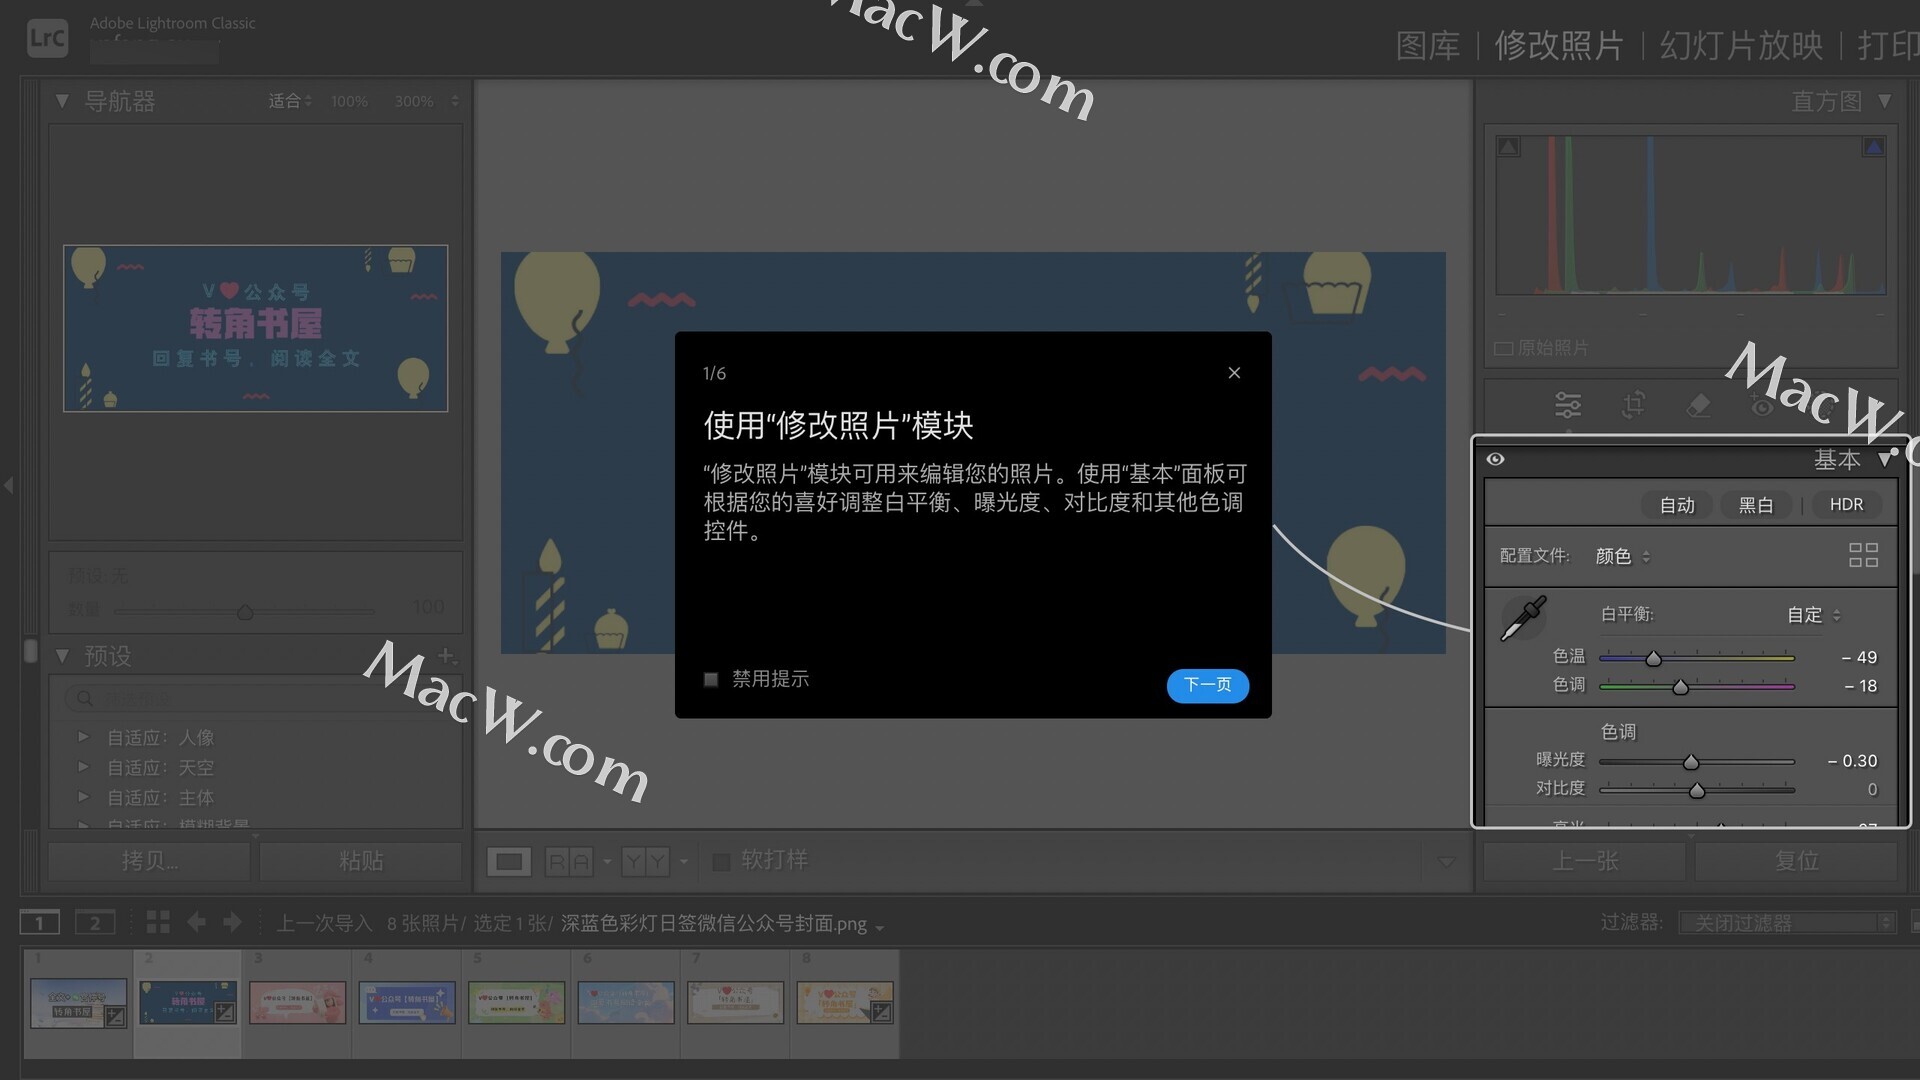Toggle highlight clipping indicator in histogram
Screen dimensions: 1920x1080
1873,147
